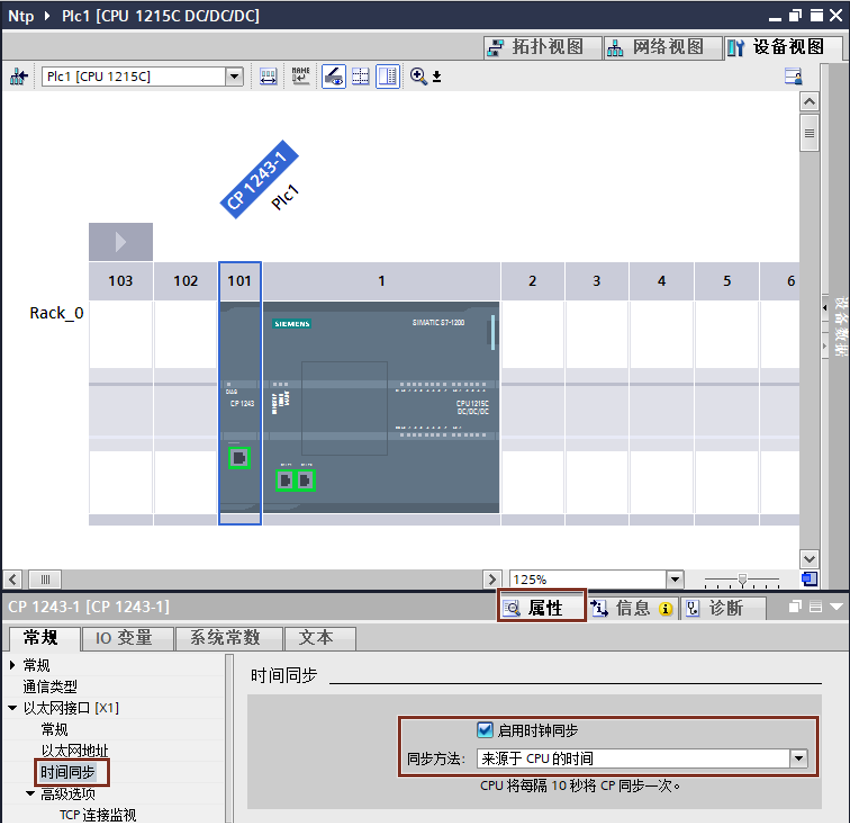851x823 pixels.
Task: Click the Plc1 device label
Action: pos(285,197)
